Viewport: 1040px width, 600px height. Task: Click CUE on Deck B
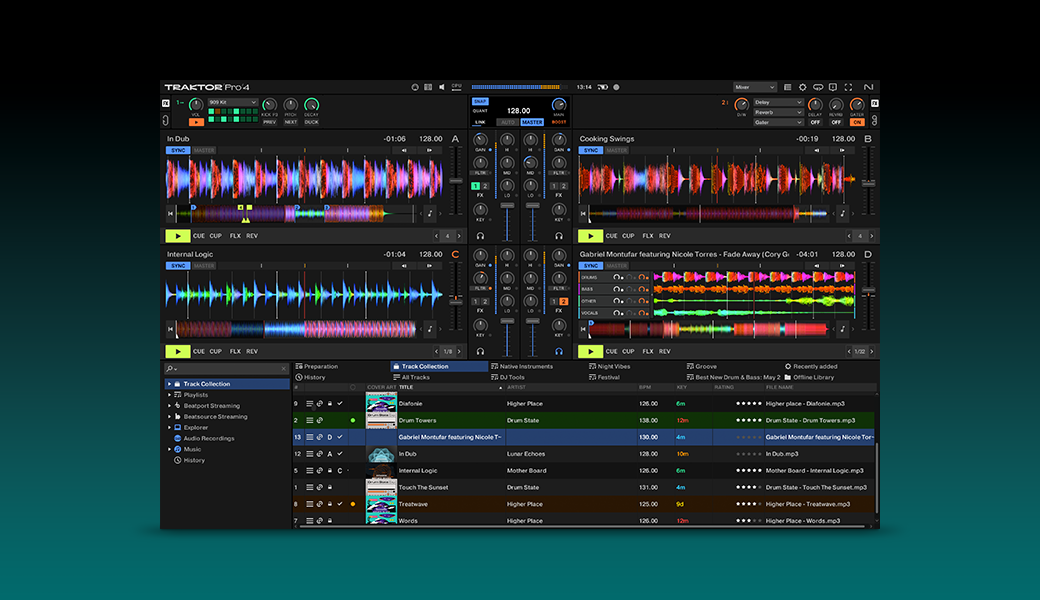coord(612,236)
